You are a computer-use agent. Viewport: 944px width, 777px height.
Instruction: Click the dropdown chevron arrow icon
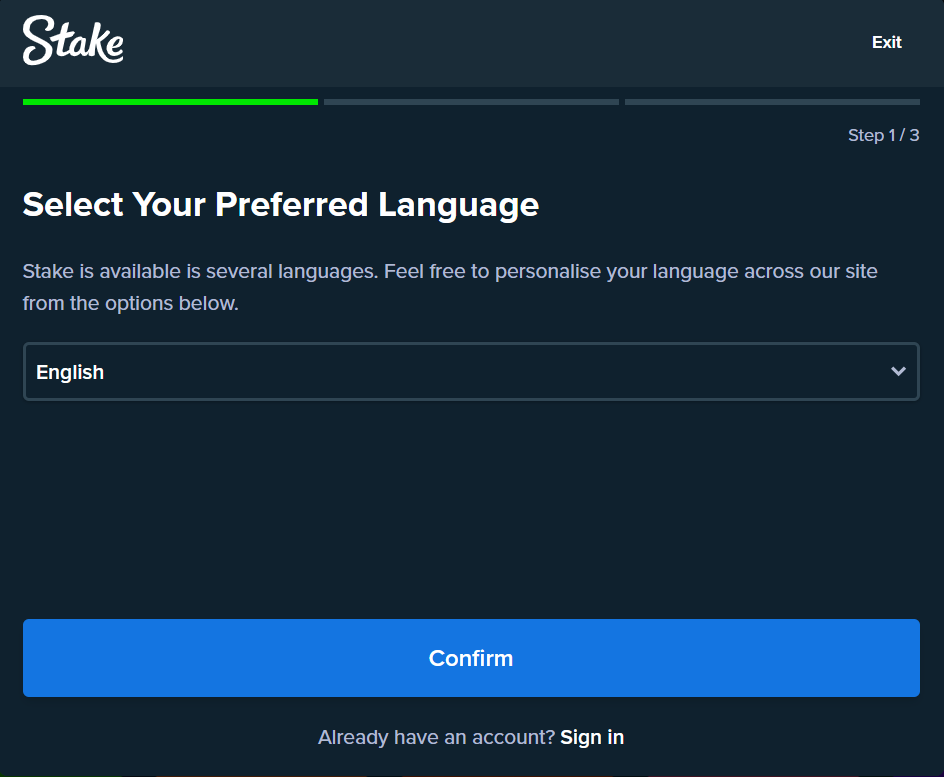point(898,371)
